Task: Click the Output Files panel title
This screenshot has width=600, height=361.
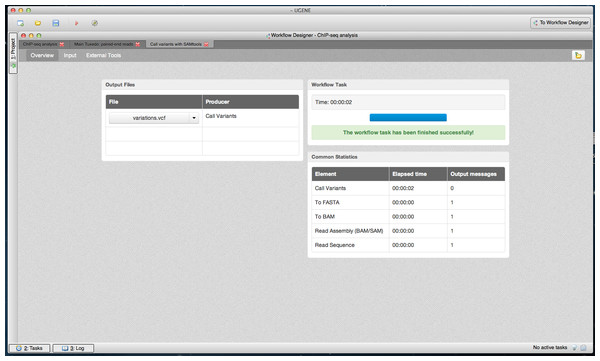Action: tap(120, 85)
